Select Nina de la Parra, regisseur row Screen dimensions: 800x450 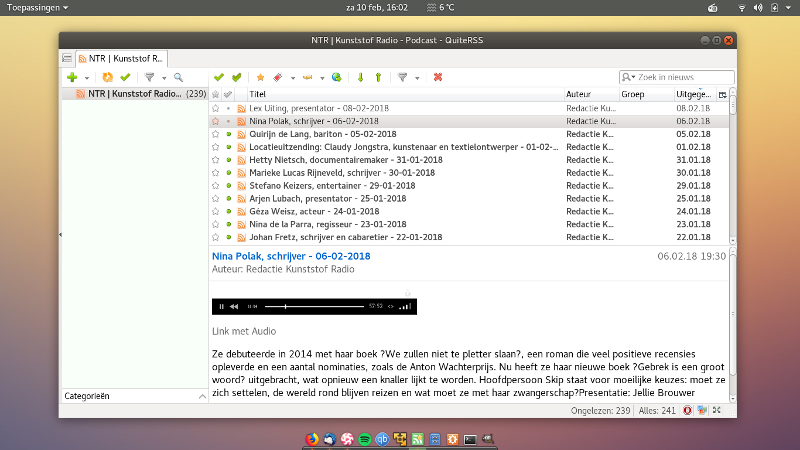469,224
